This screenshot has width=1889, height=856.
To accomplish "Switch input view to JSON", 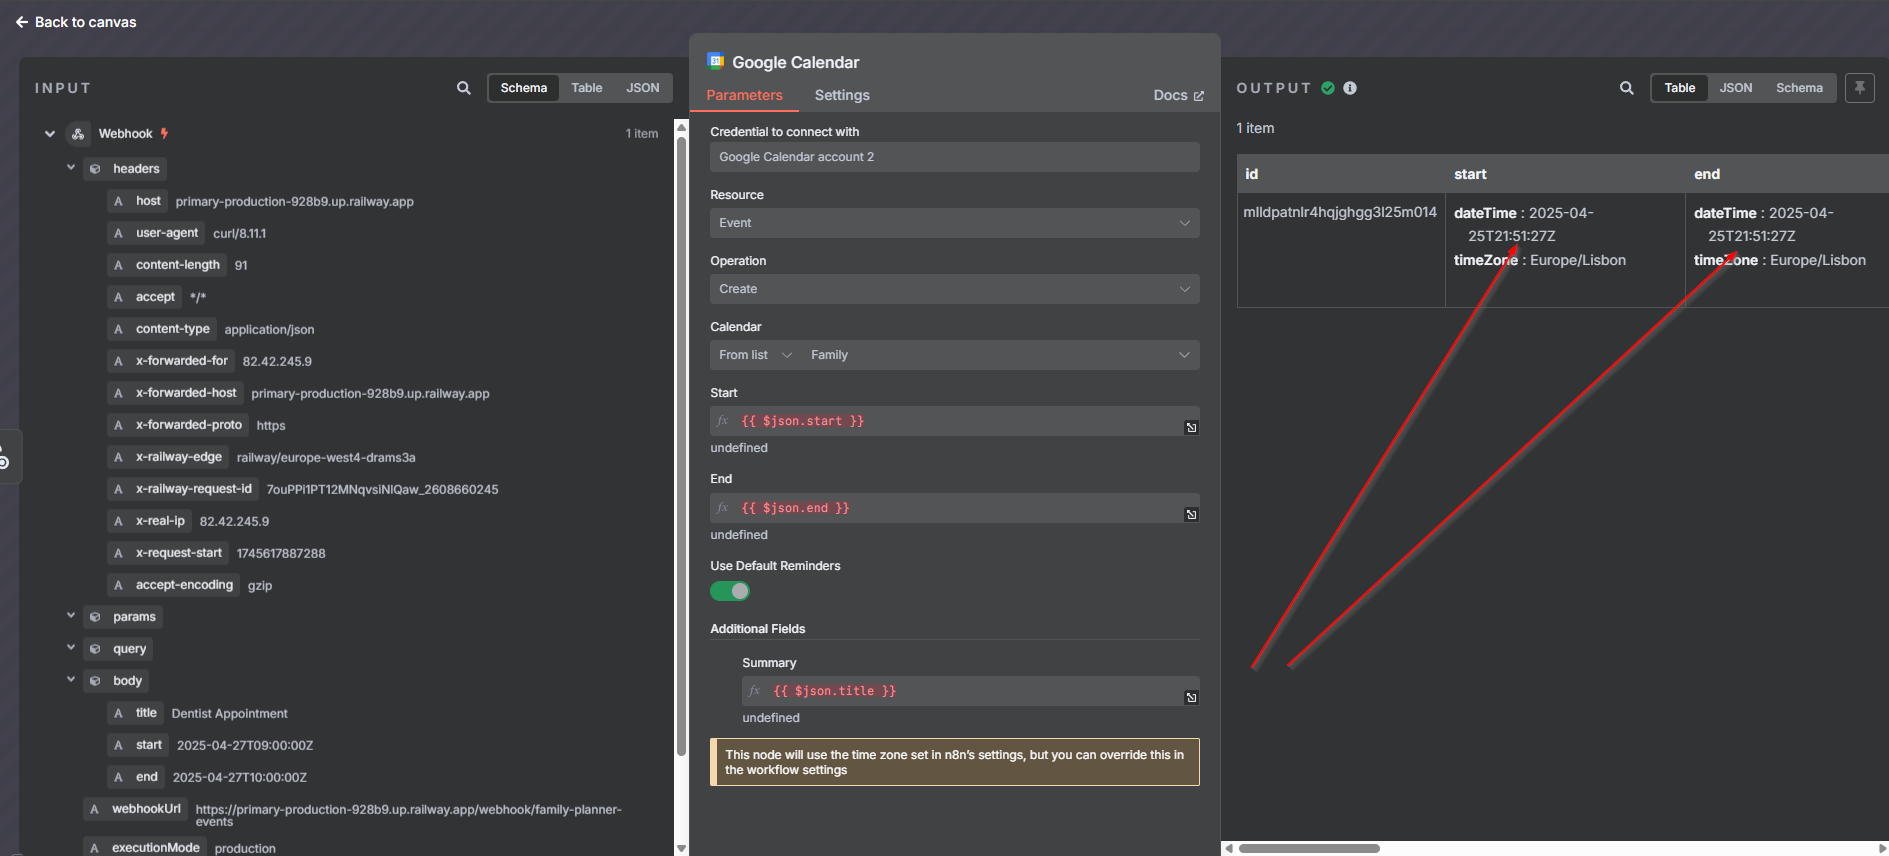I will [x=643, y=88].
